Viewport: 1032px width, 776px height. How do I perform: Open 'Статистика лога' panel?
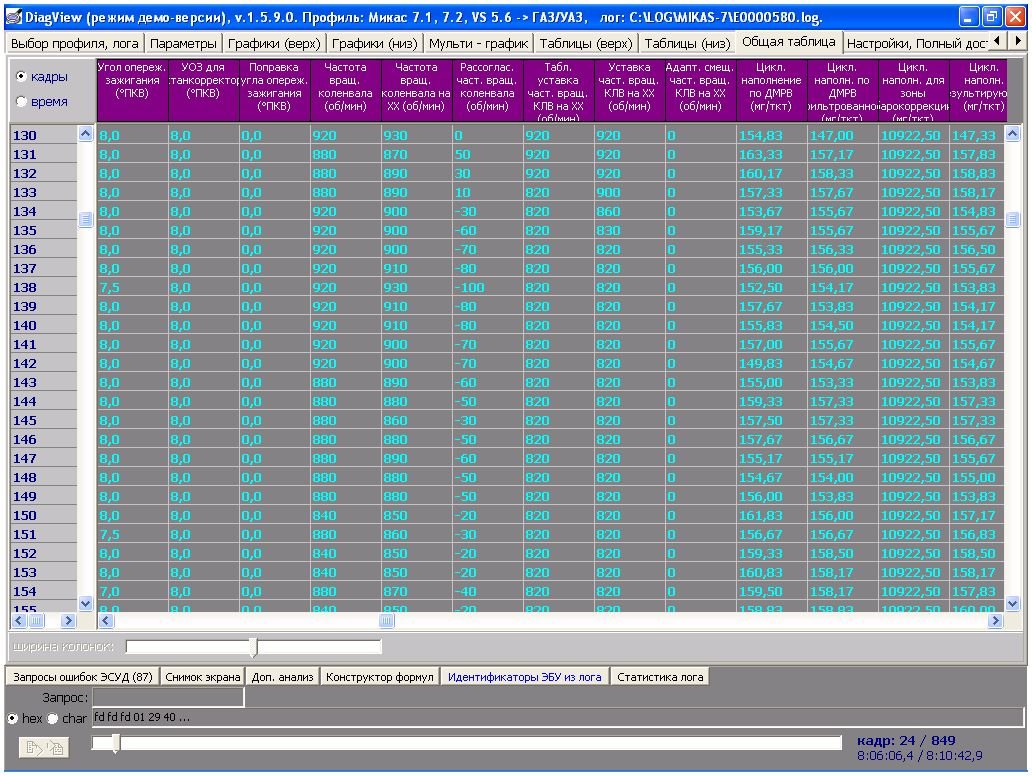click(x=660, y=677)
